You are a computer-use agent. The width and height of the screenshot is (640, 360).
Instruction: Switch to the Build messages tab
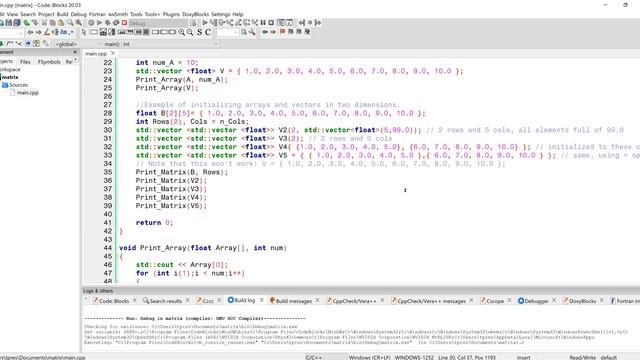293,301
